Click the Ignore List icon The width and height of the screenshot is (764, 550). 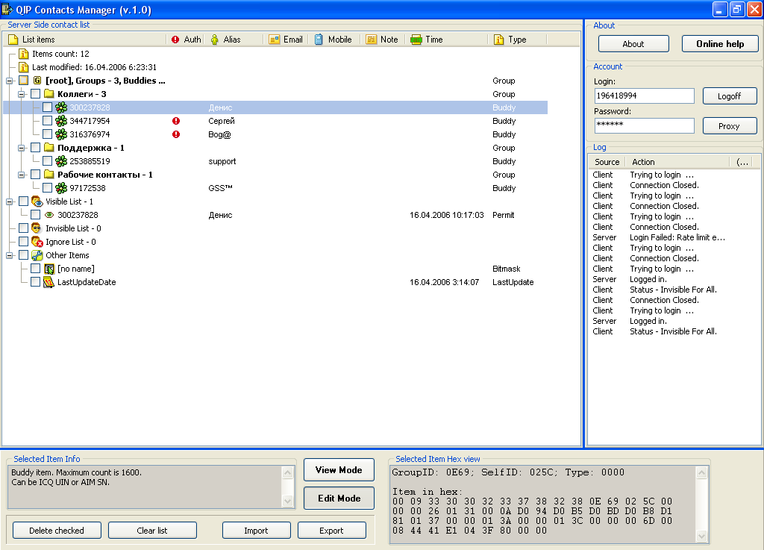coord(37,242)
